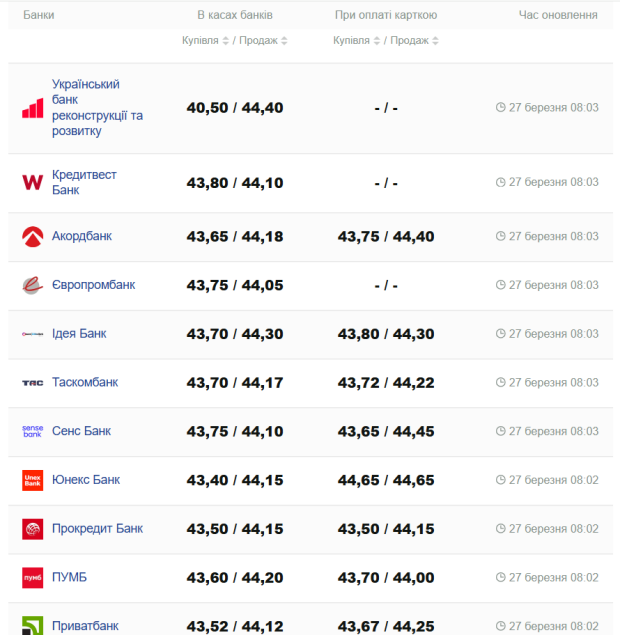Click the Європромбанк logo icon
This screenshot has height=635, width=620.
[33, 285]
